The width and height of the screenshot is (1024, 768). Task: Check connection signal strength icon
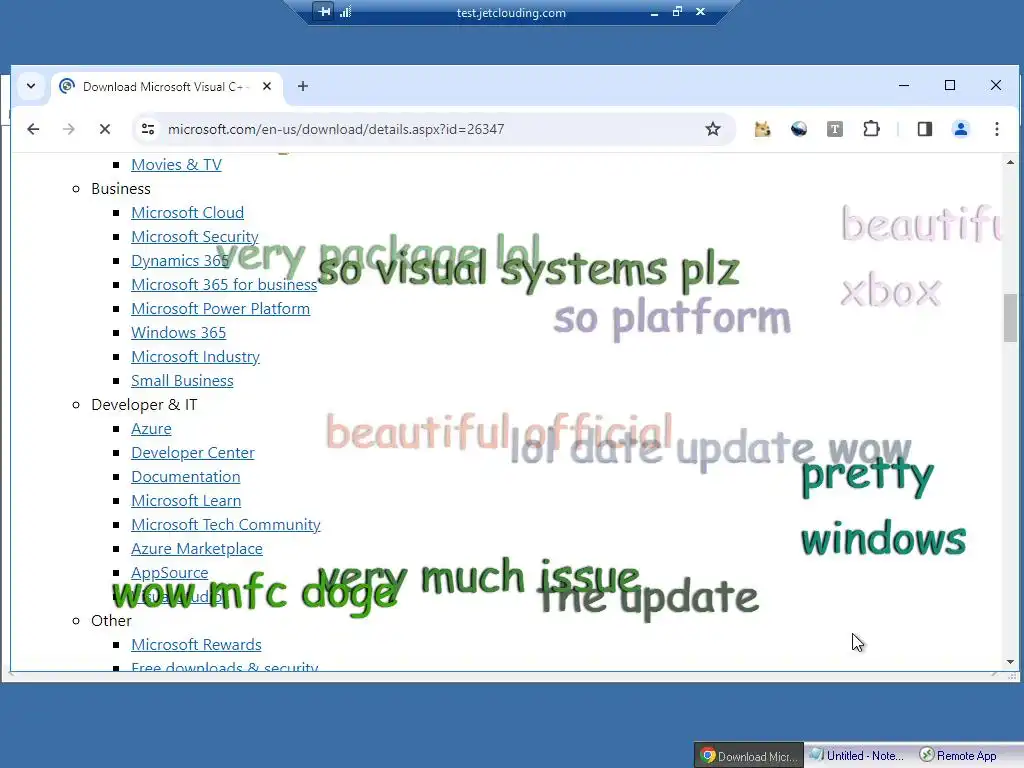(x=346, y=12)
